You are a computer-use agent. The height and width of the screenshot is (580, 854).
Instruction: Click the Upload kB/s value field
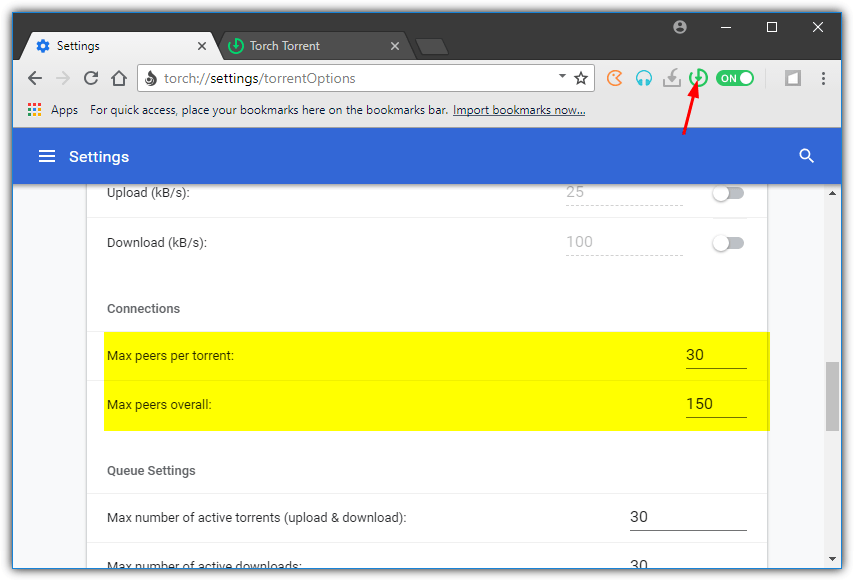coord(624,193)
